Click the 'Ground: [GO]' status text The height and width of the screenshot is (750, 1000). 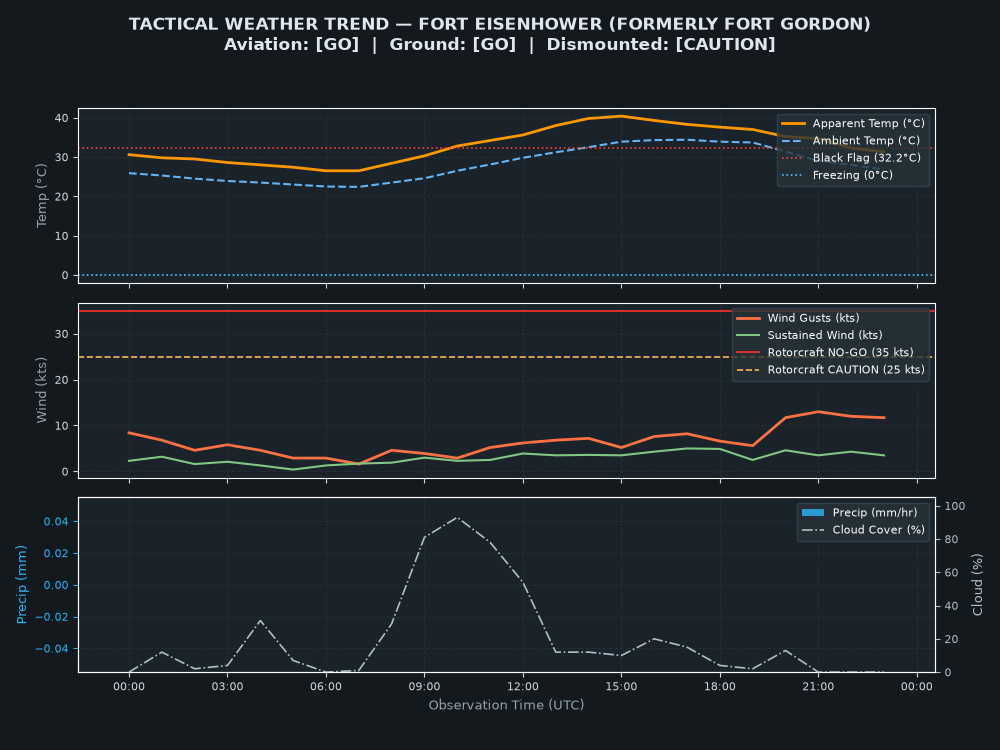click(452, 45)
